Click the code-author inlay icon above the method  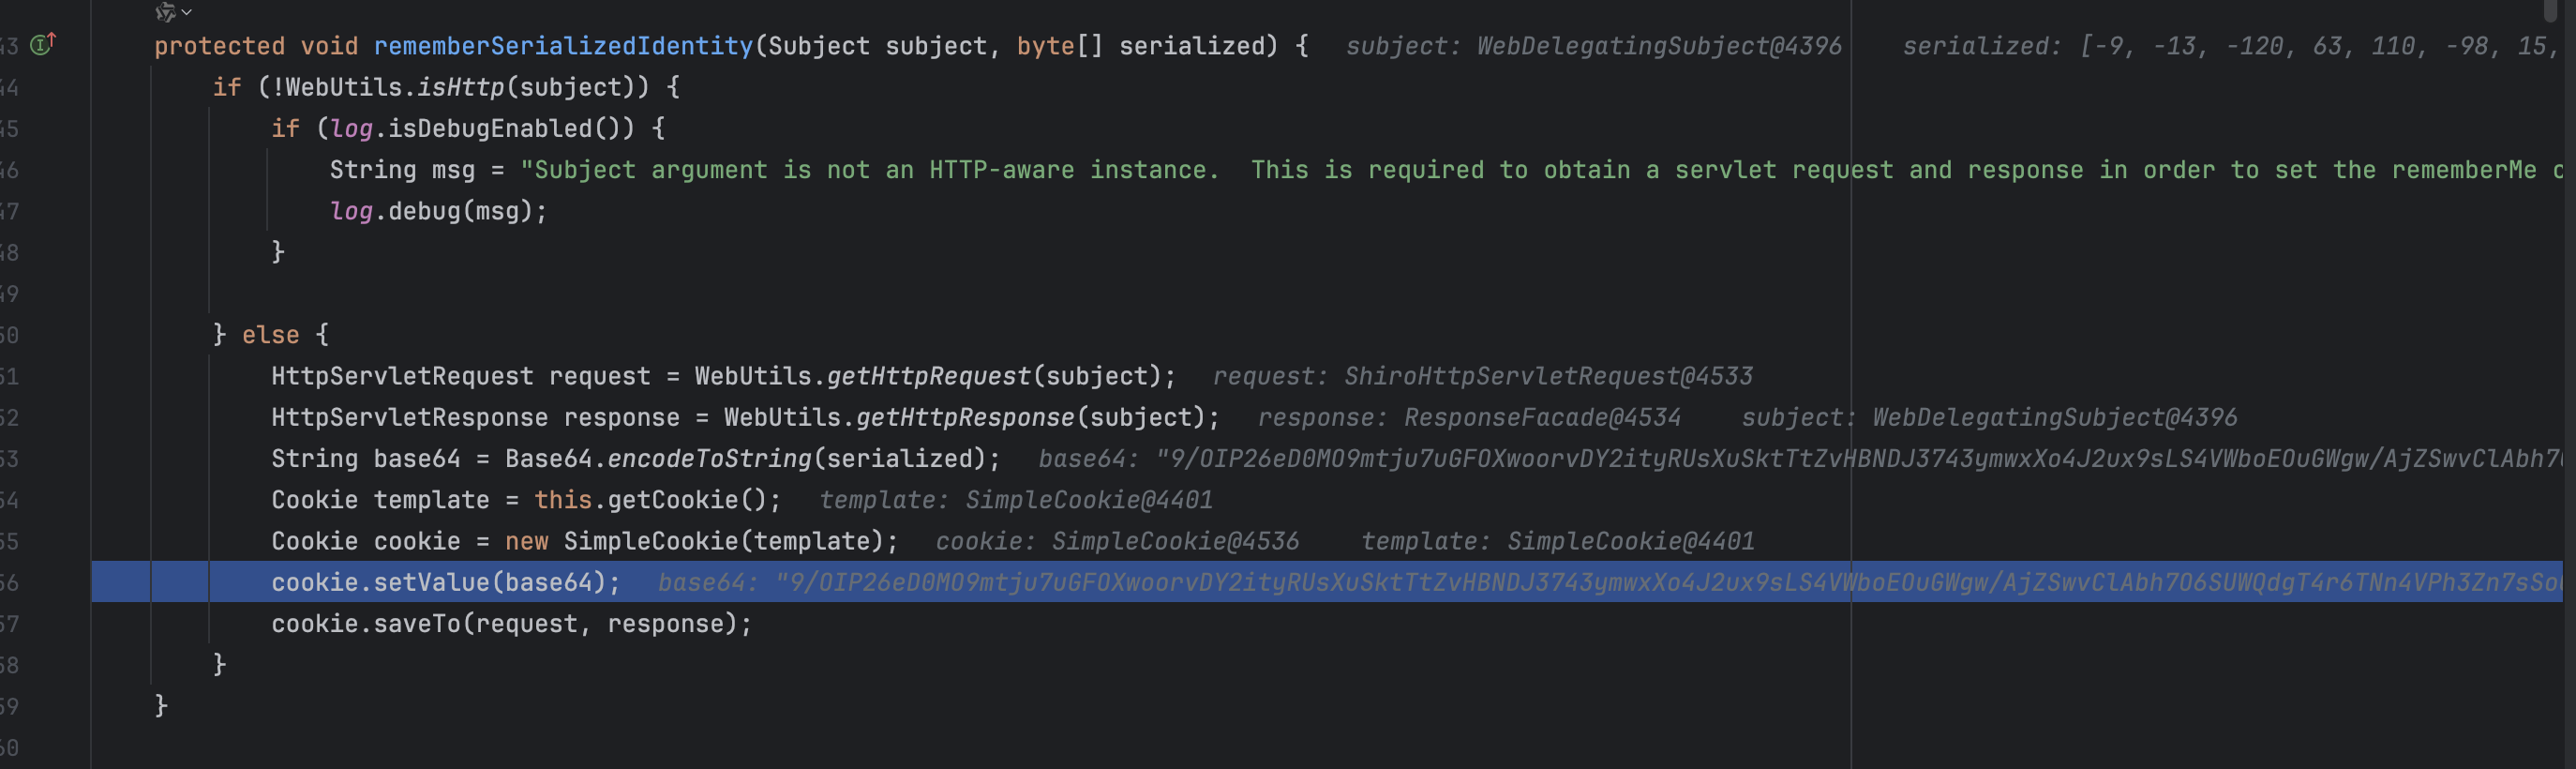point(165,12)
